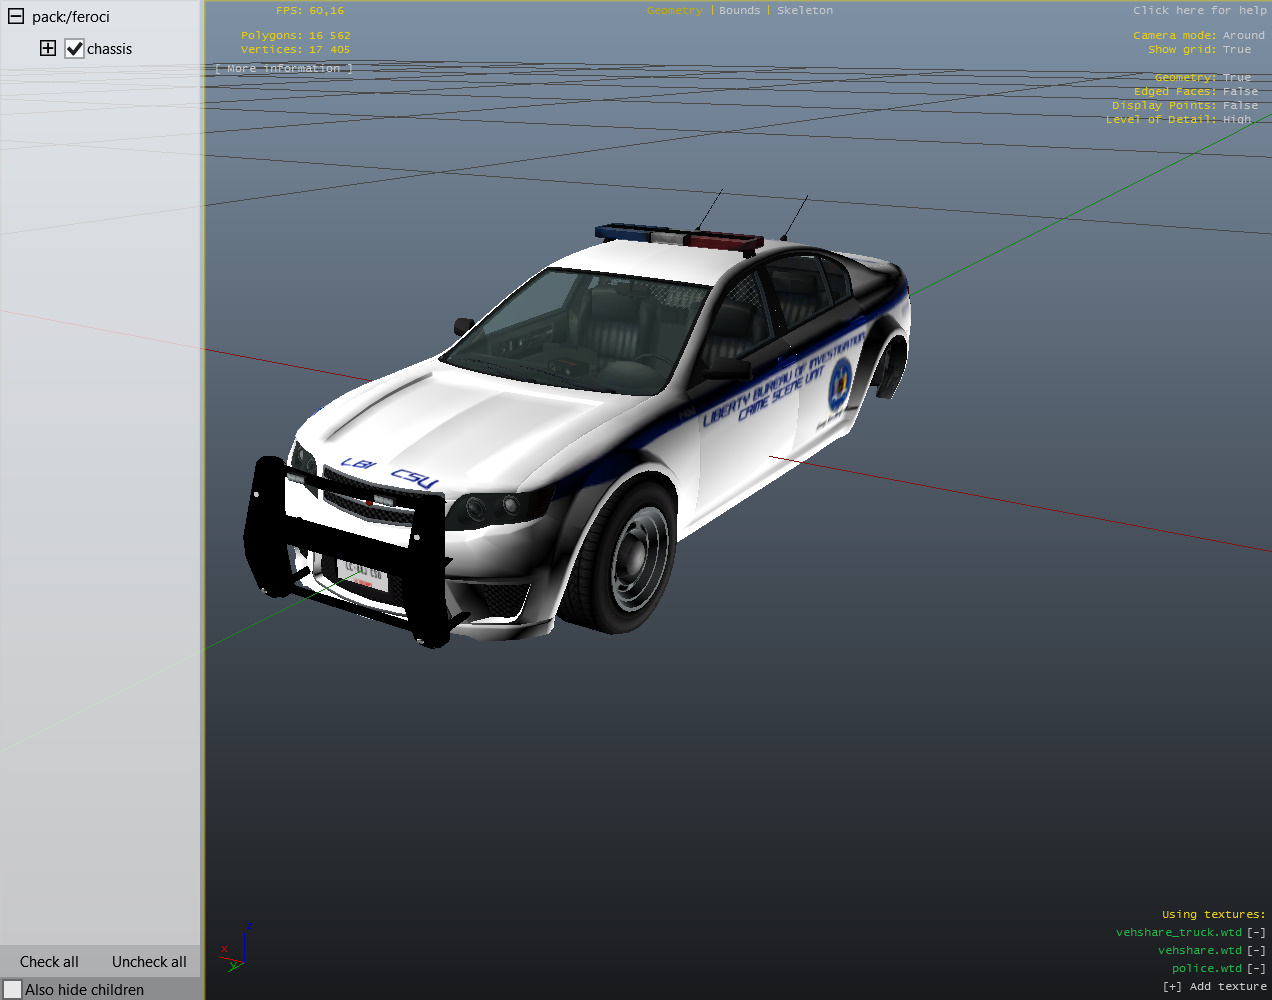Switch to the Bounds view tab
The image size is (1272, 1000).
pos(739,11)
